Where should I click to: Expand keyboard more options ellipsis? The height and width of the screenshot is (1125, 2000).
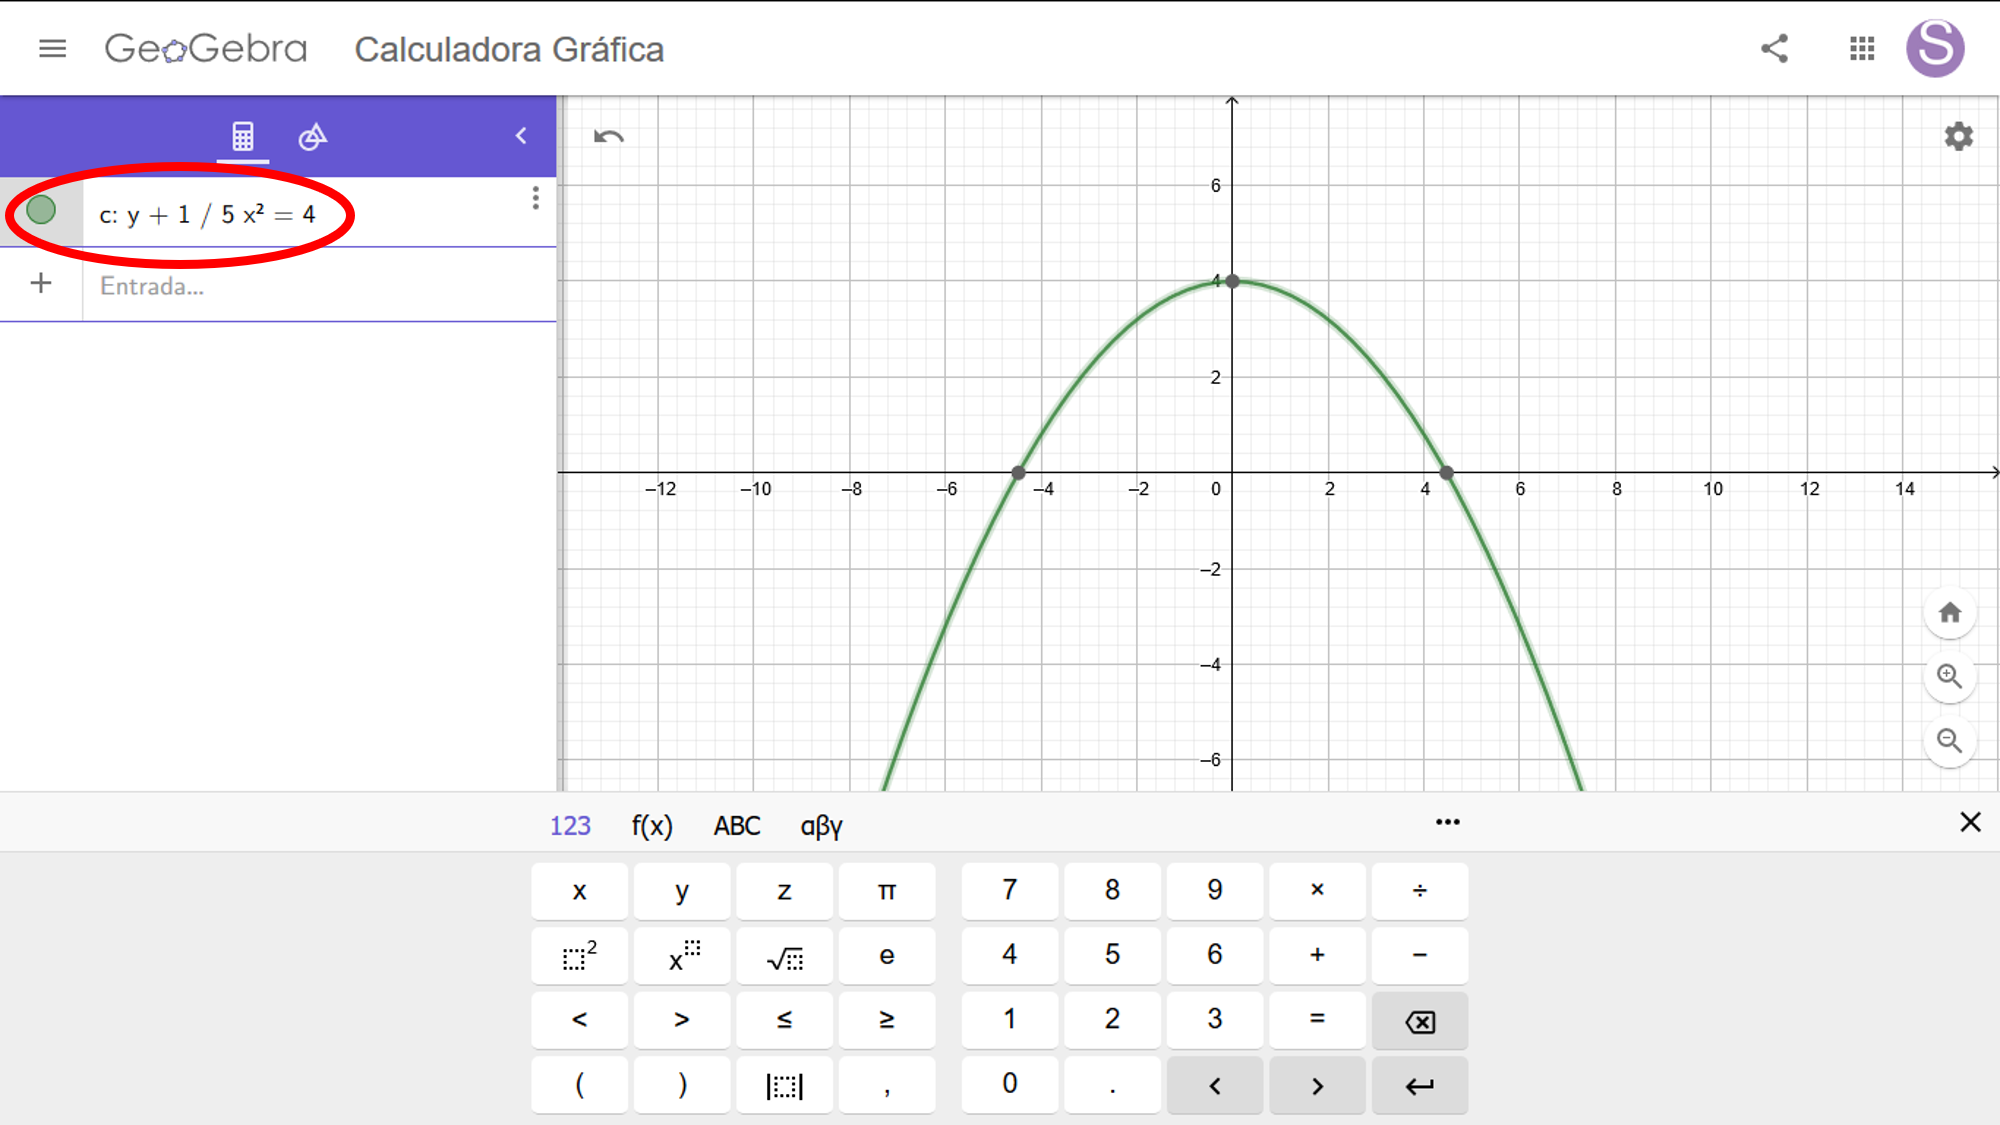[1447, 822]
